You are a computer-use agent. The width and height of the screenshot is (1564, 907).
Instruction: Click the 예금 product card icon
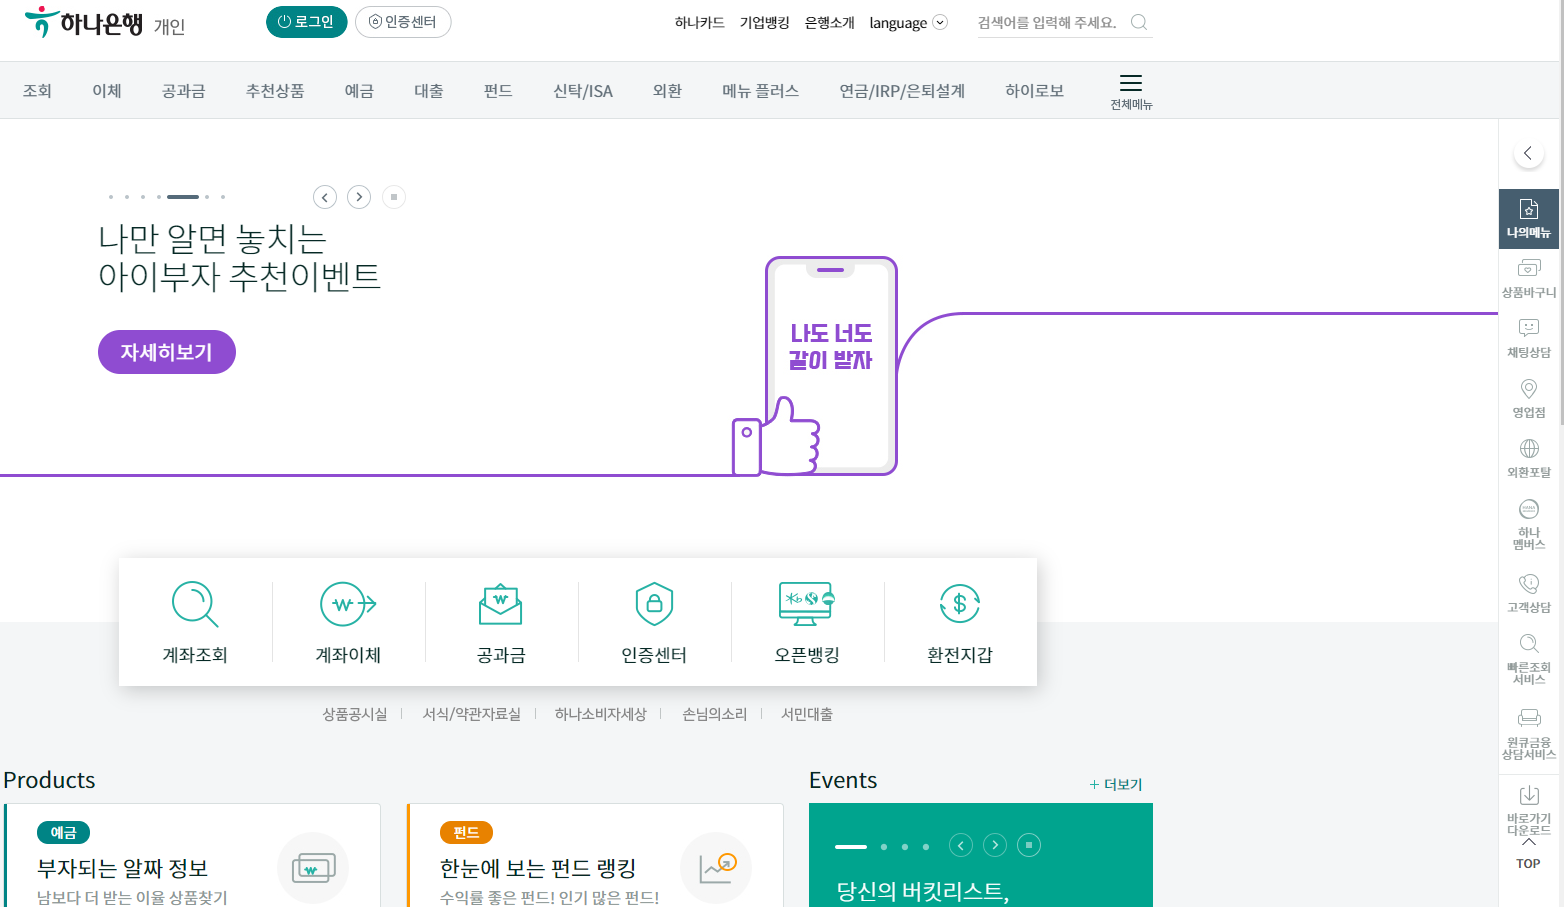[313, 868]
